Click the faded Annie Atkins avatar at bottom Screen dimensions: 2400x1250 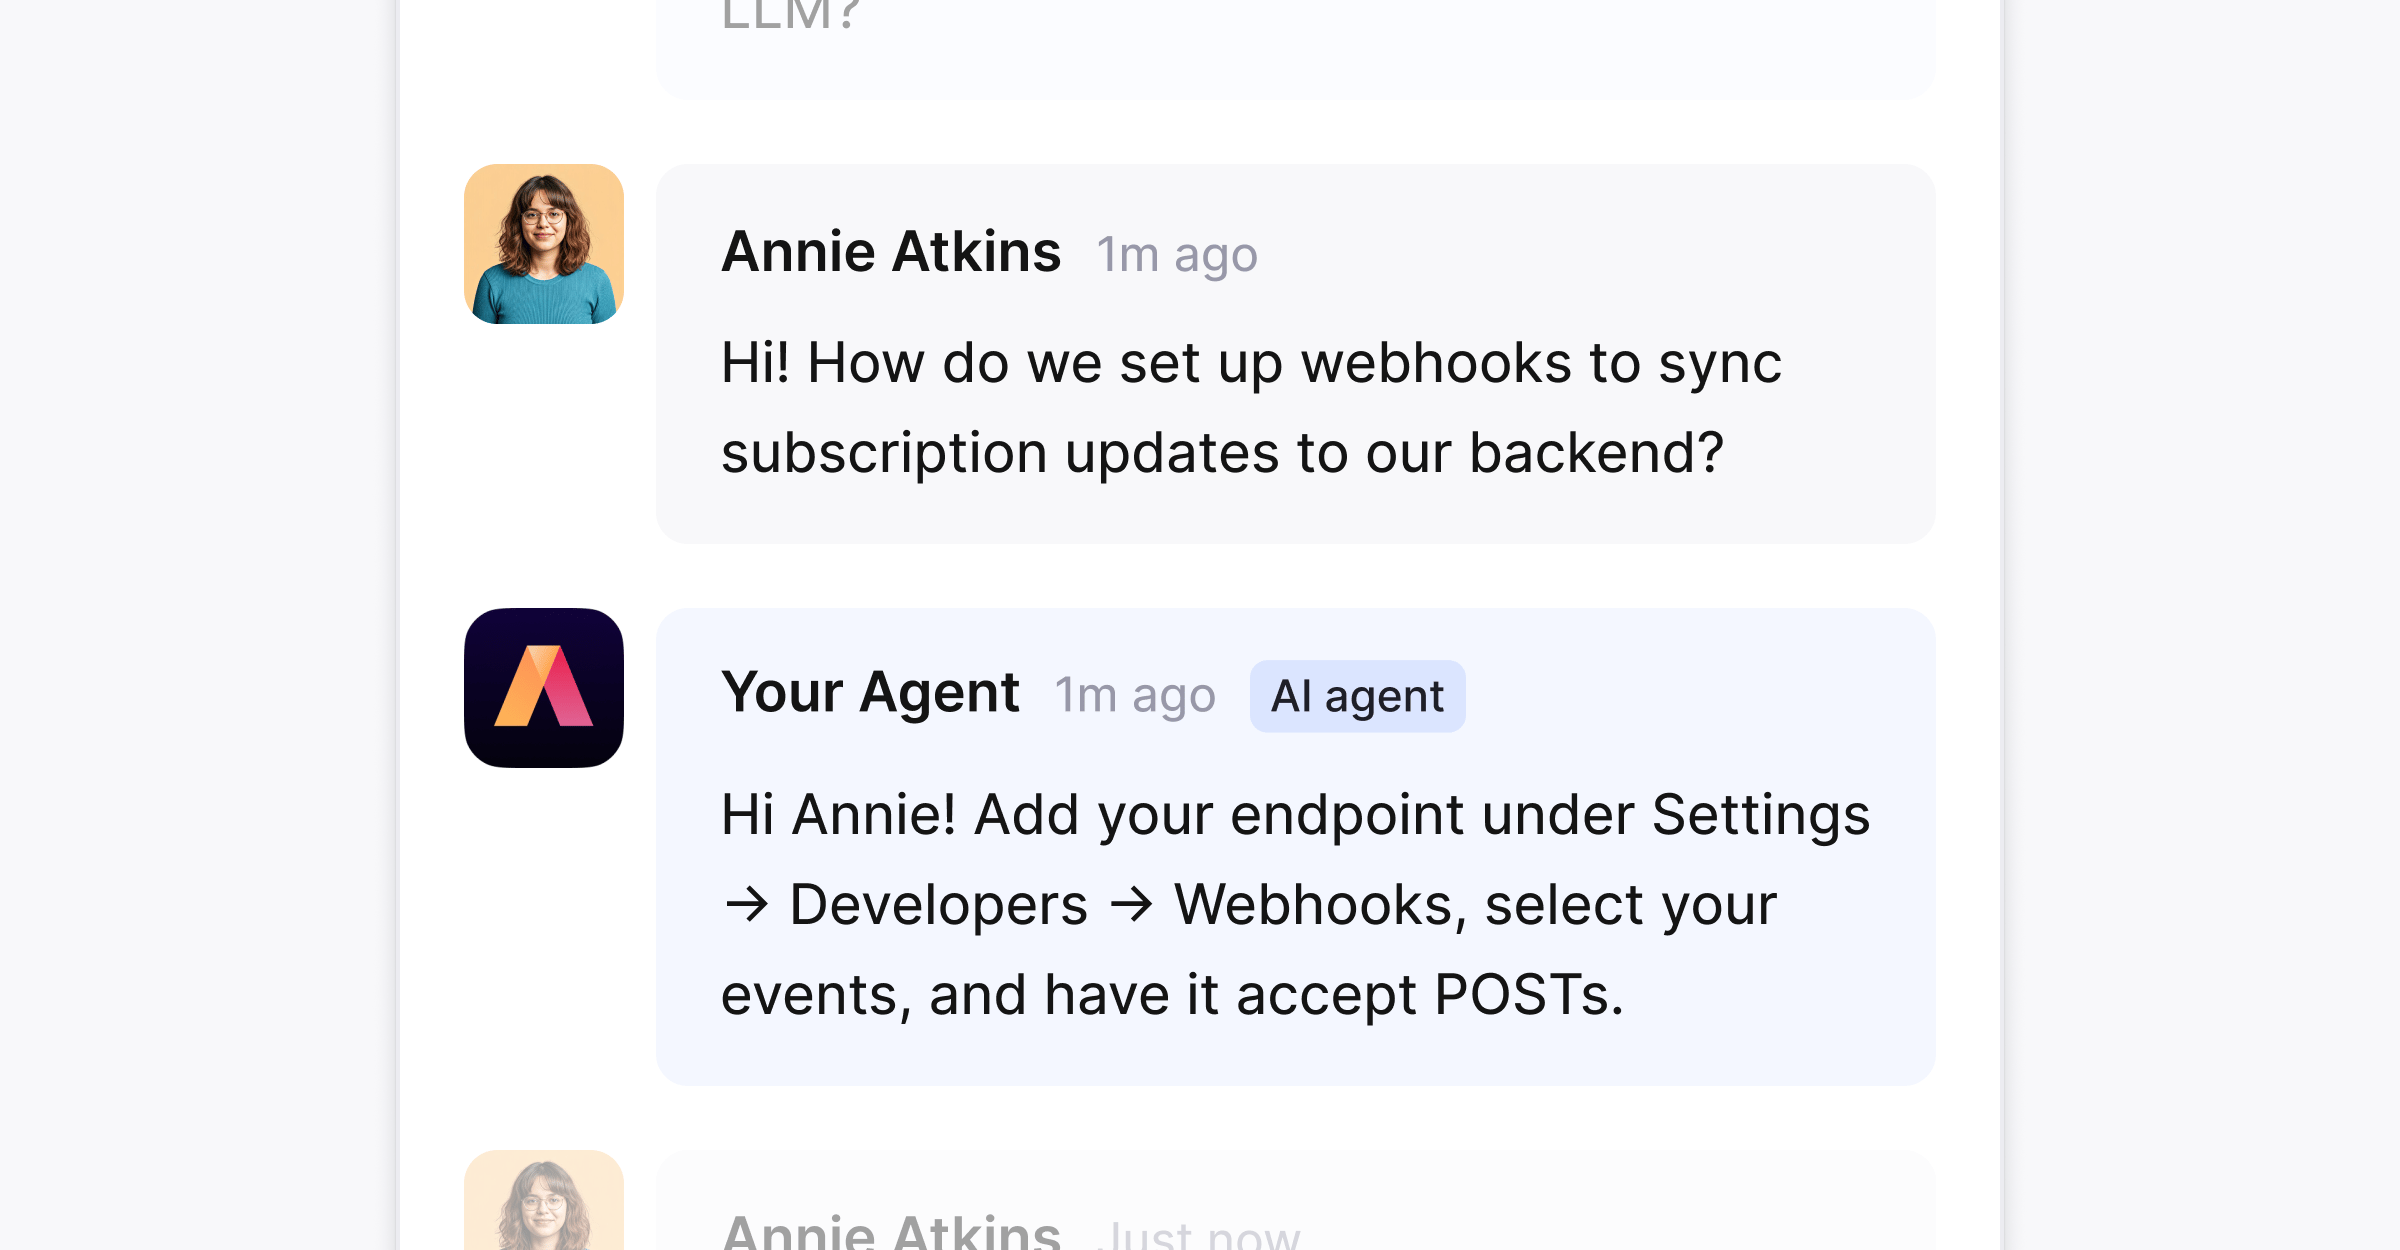[544, 1200]
